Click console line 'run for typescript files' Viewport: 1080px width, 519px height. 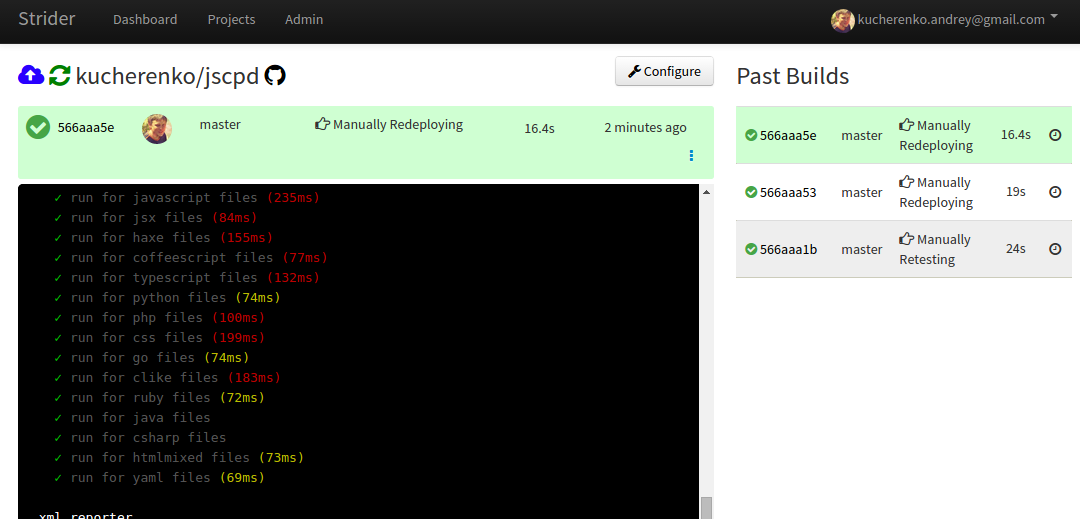[187, 278]
